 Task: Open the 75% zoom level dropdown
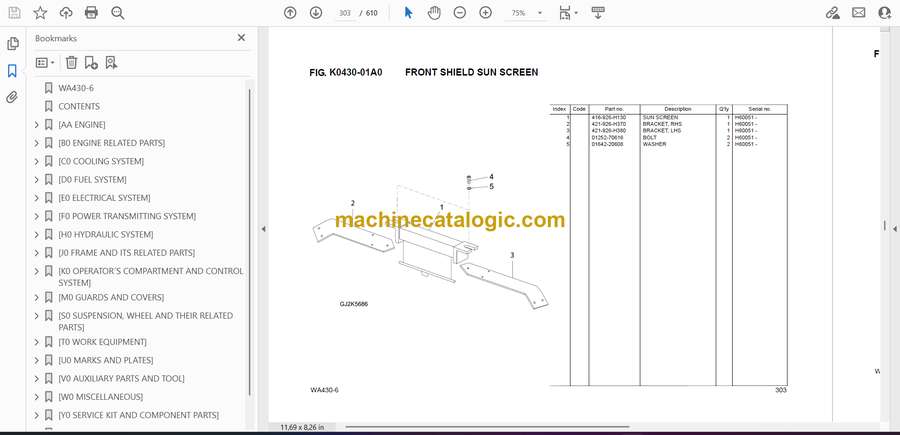pyautogui.click(x=540, y=13)
